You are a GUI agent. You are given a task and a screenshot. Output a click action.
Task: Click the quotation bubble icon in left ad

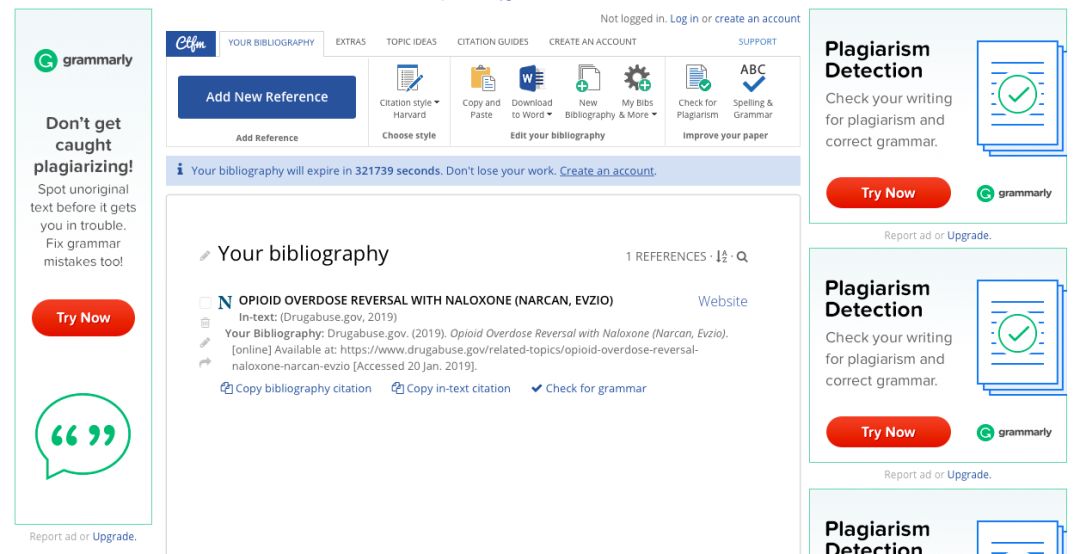point(83,436)
